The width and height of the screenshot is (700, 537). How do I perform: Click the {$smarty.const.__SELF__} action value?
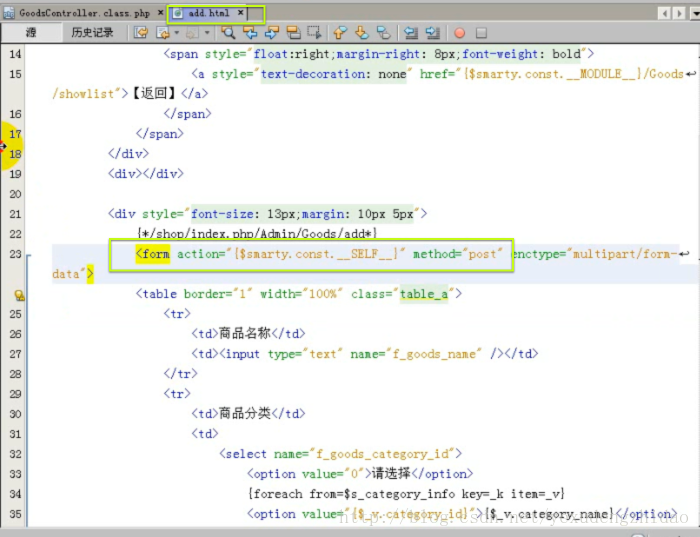point(316,254)
